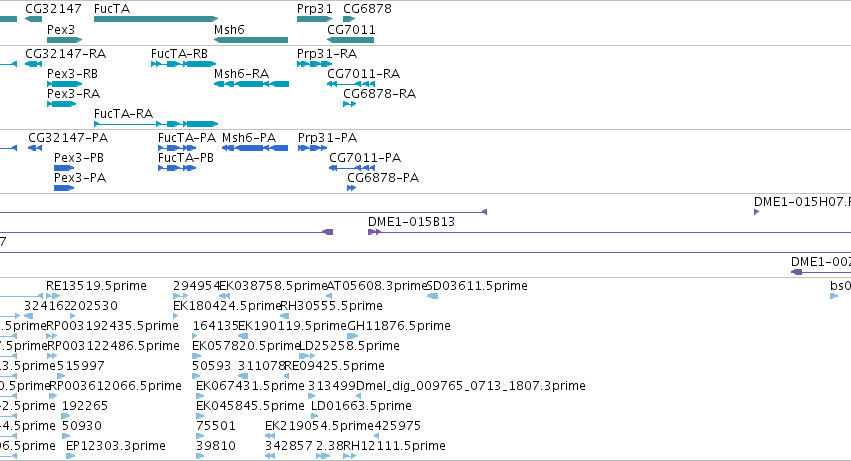The image size is (851, 461).
Task: Select EST EK057820.5prime label
Action: [x=246, y=346]
